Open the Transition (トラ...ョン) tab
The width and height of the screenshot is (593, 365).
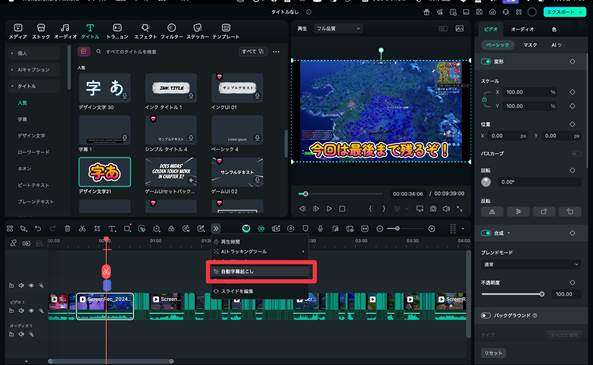click(x=117, y=31)
